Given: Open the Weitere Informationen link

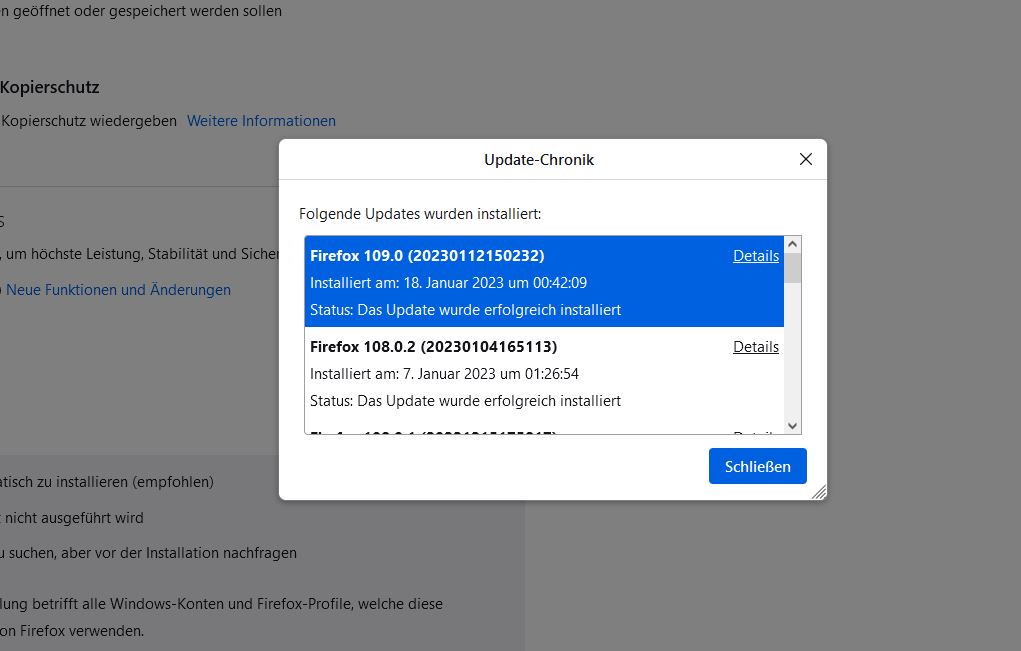Looking at the screenshot, I should pyautogui.click(x=261, y=121).
